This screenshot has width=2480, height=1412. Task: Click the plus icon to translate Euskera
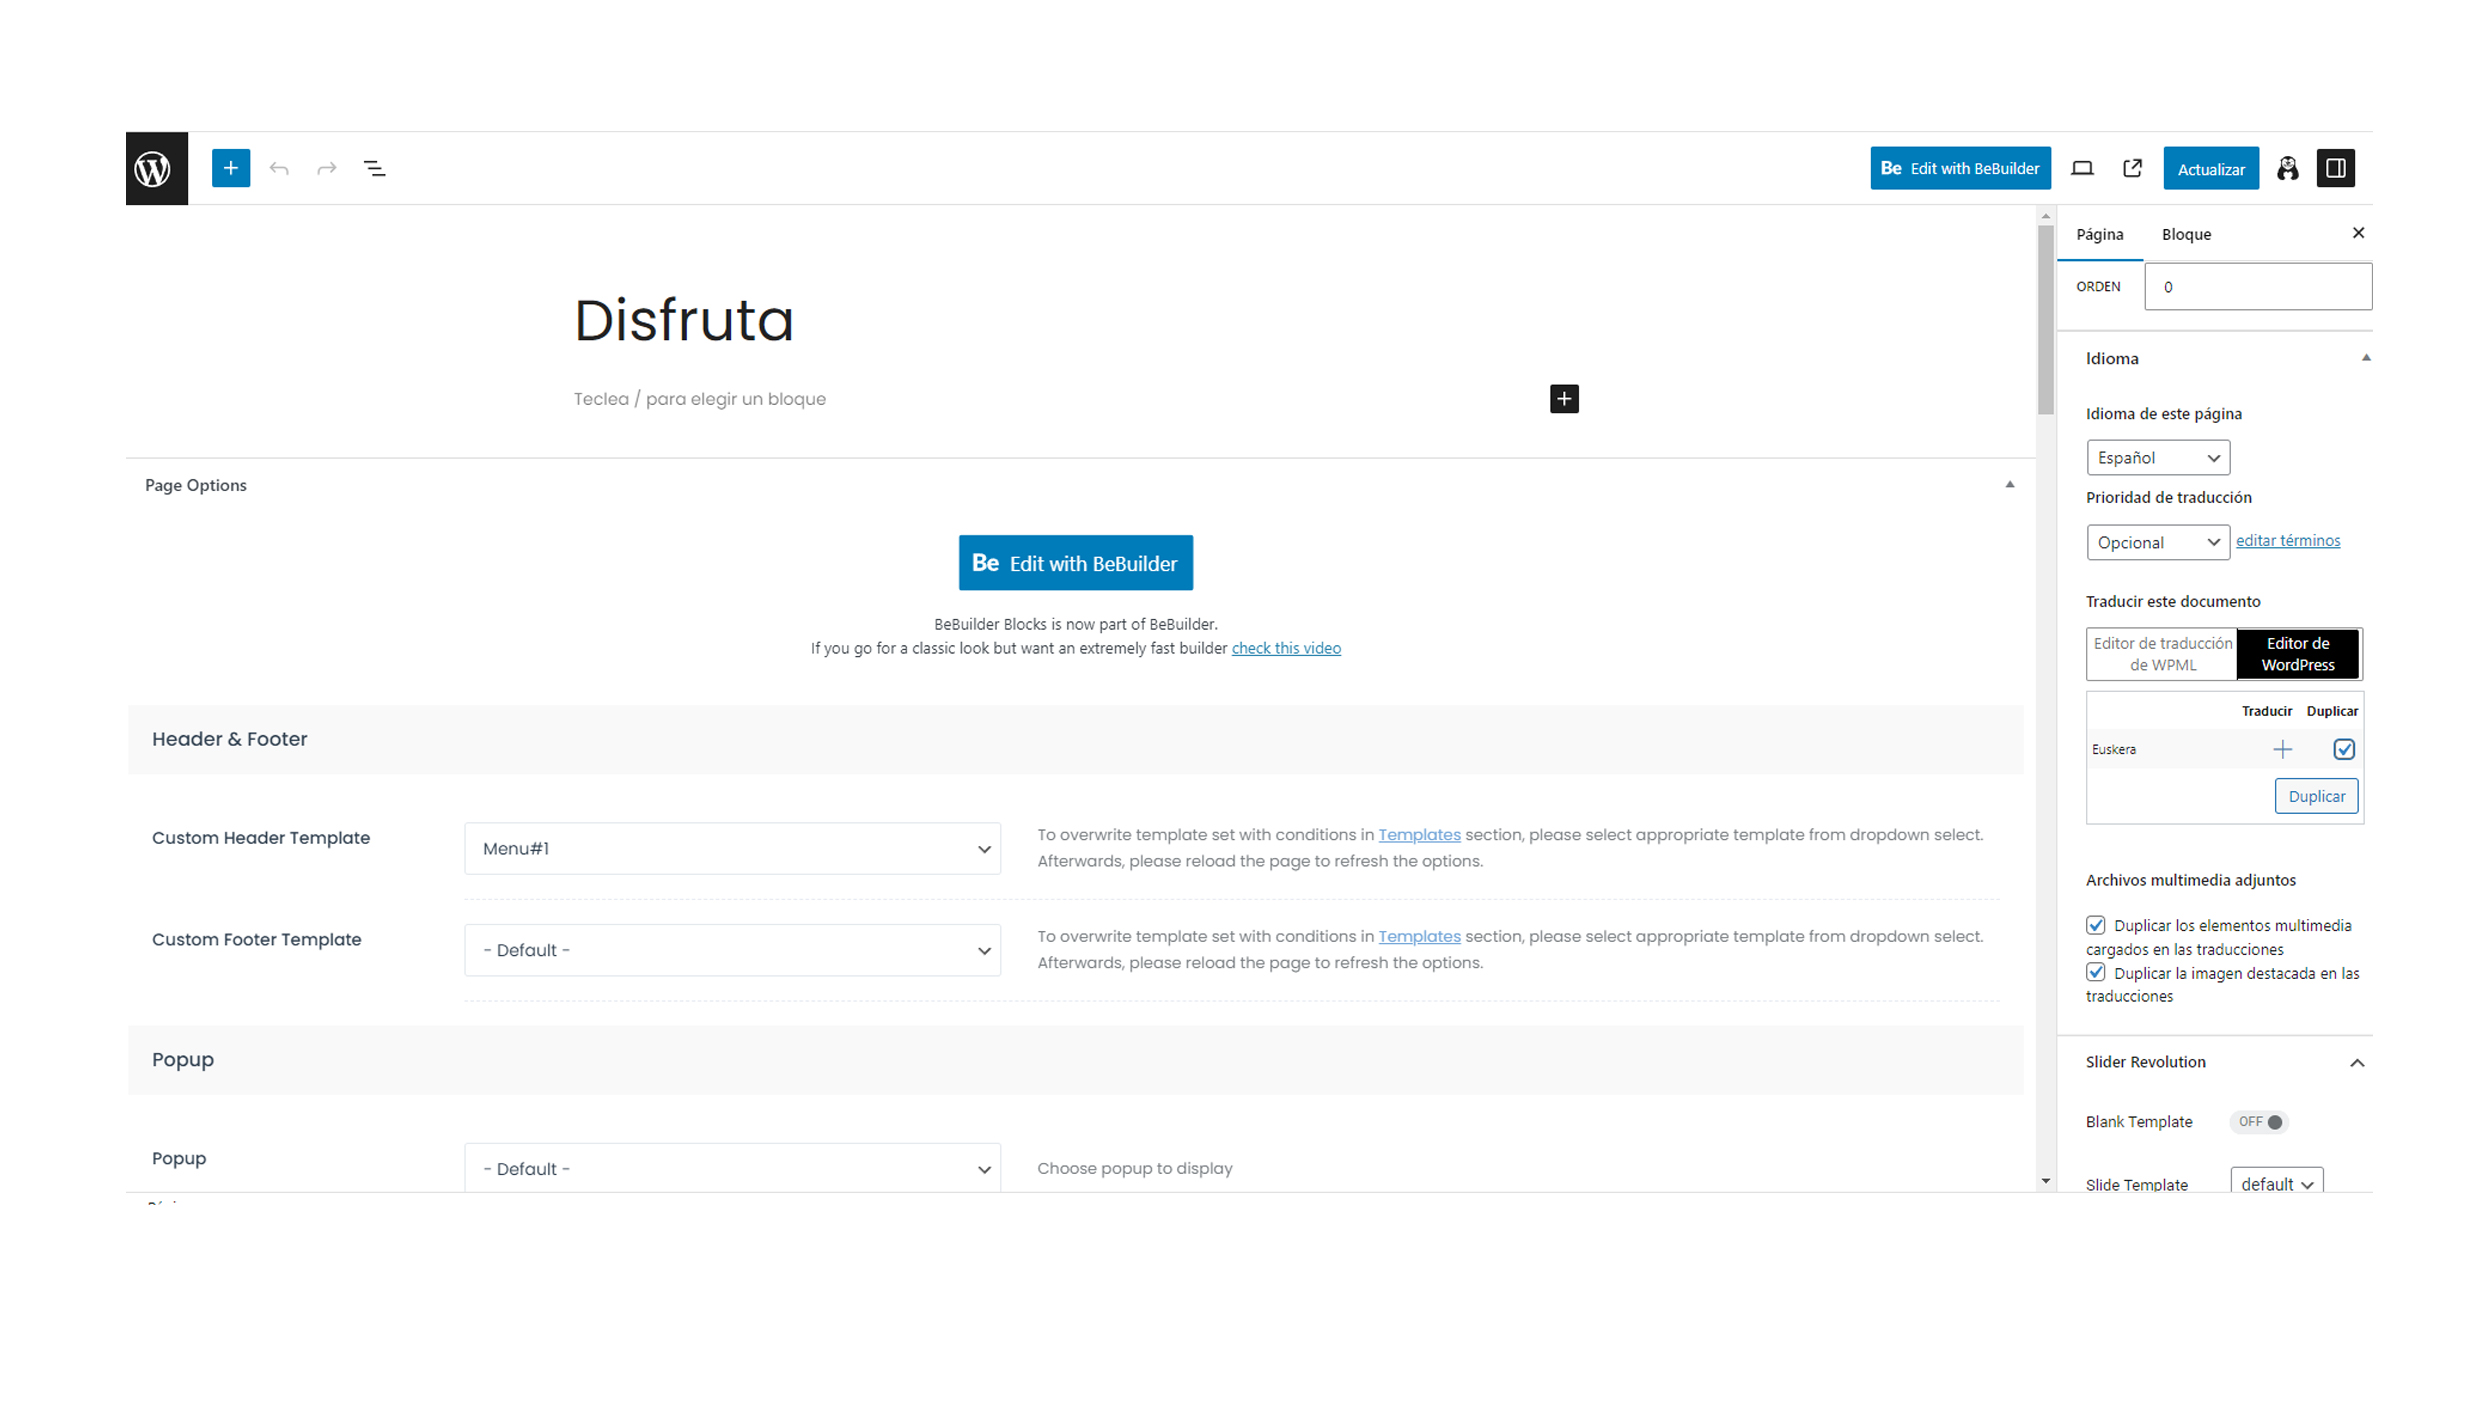point(2282,749)
